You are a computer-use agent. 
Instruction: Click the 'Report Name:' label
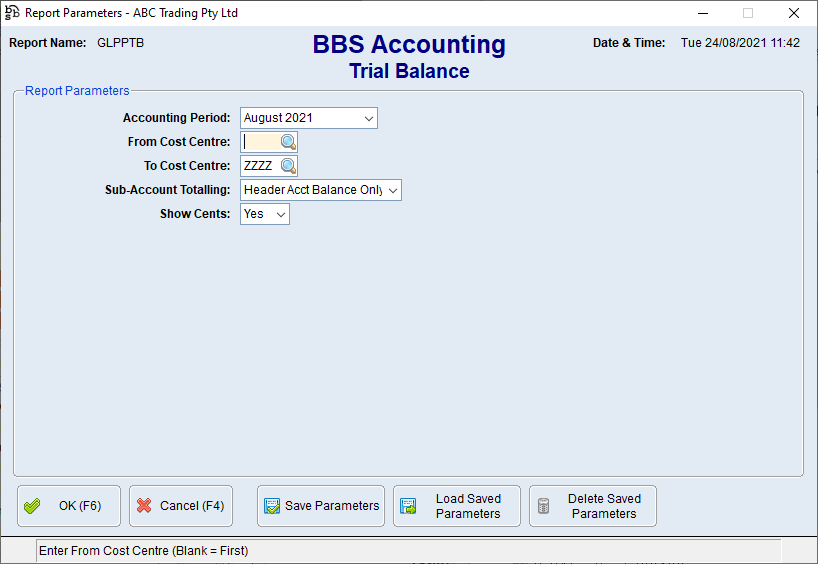47,43
